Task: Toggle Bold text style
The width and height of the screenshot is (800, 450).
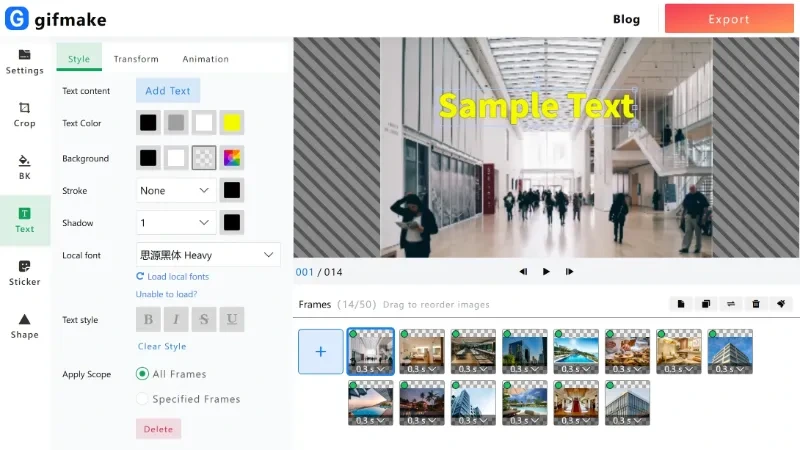Action: coord(148,319)
